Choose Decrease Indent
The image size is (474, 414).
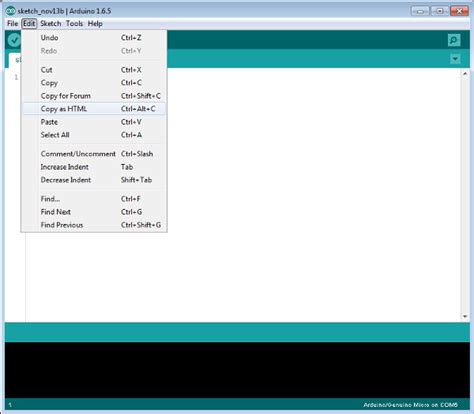click(x=94, y=180)
